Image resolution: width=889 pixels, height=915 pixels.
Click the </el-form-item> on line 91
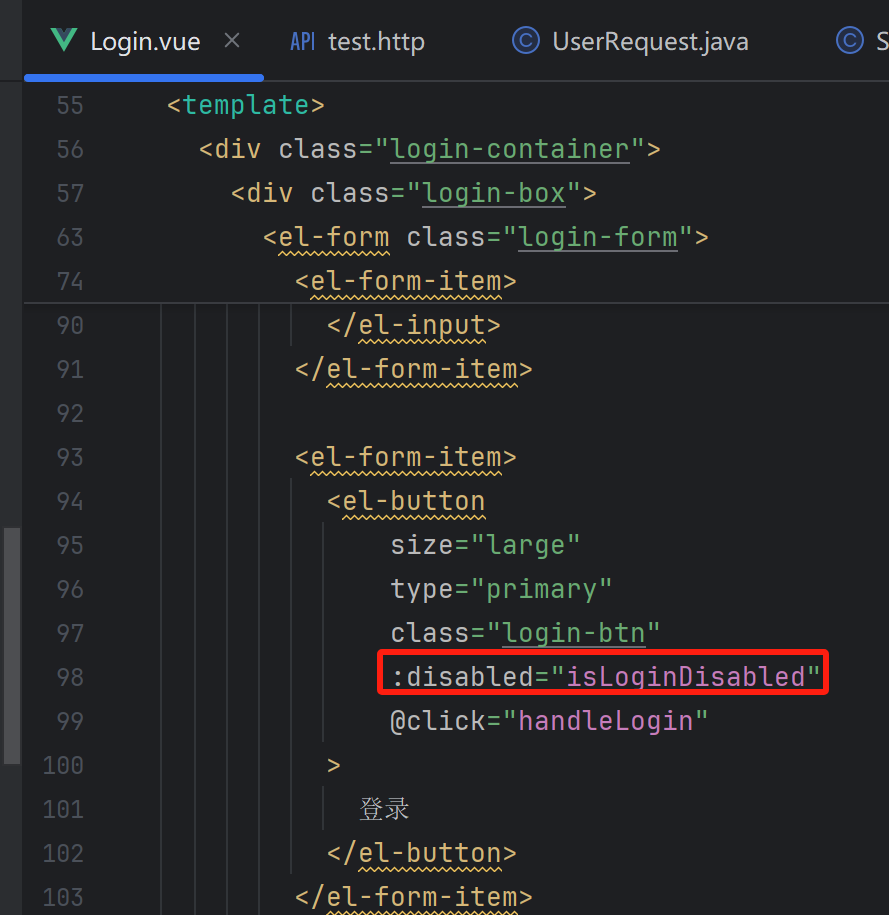click(x=413, y=370)
